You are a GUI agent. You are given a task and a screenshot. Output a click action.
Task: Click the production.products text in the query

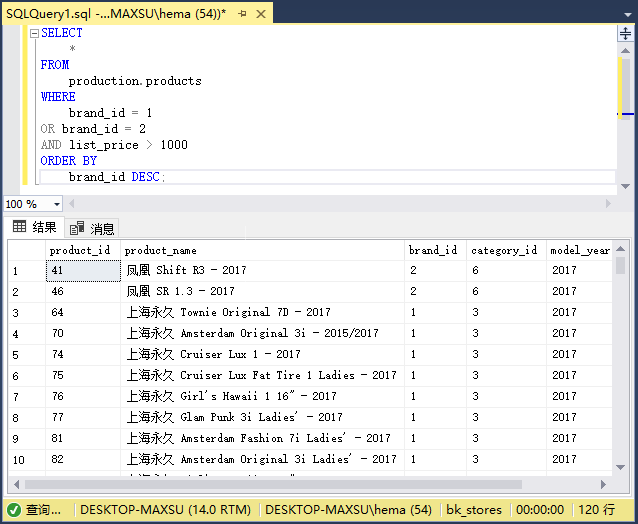(135, 81)
